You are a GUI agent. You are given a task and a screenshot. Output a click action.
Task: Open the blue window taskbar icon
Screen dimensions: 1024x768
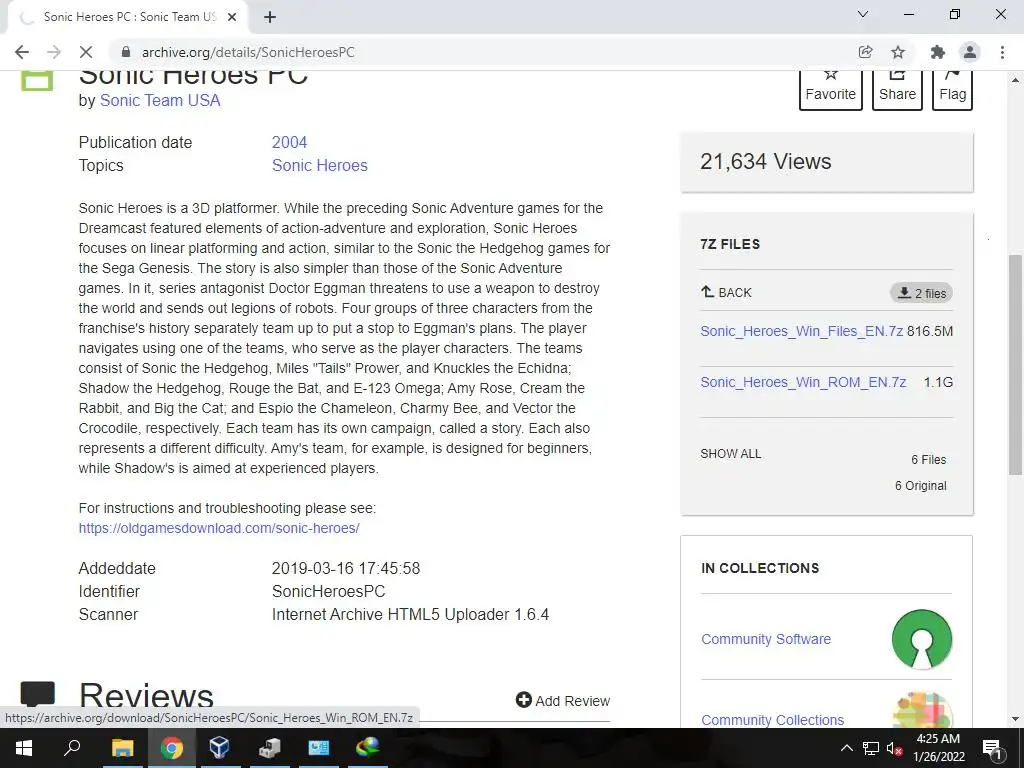coord(319,748)
